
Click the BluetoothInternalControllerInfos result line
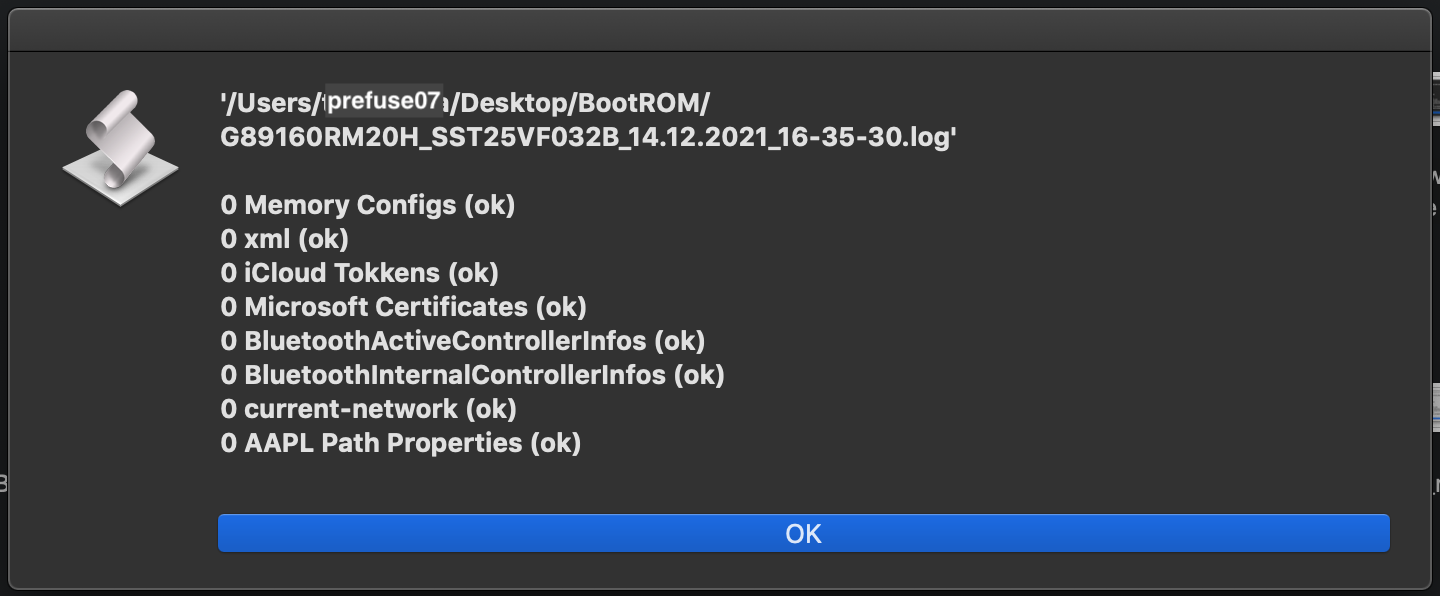point(472,375)
